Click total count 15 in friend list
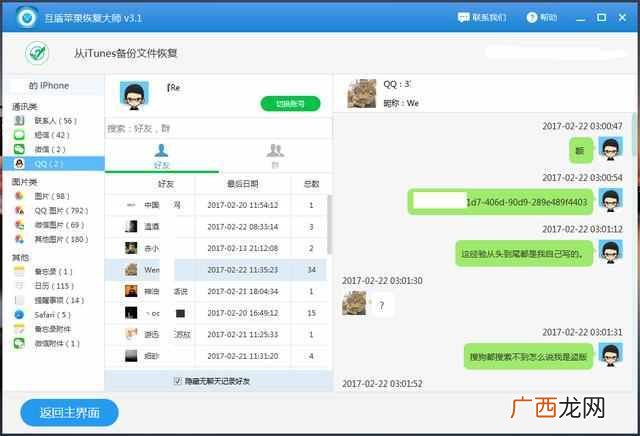640x436 pixels. click(311, 313)
